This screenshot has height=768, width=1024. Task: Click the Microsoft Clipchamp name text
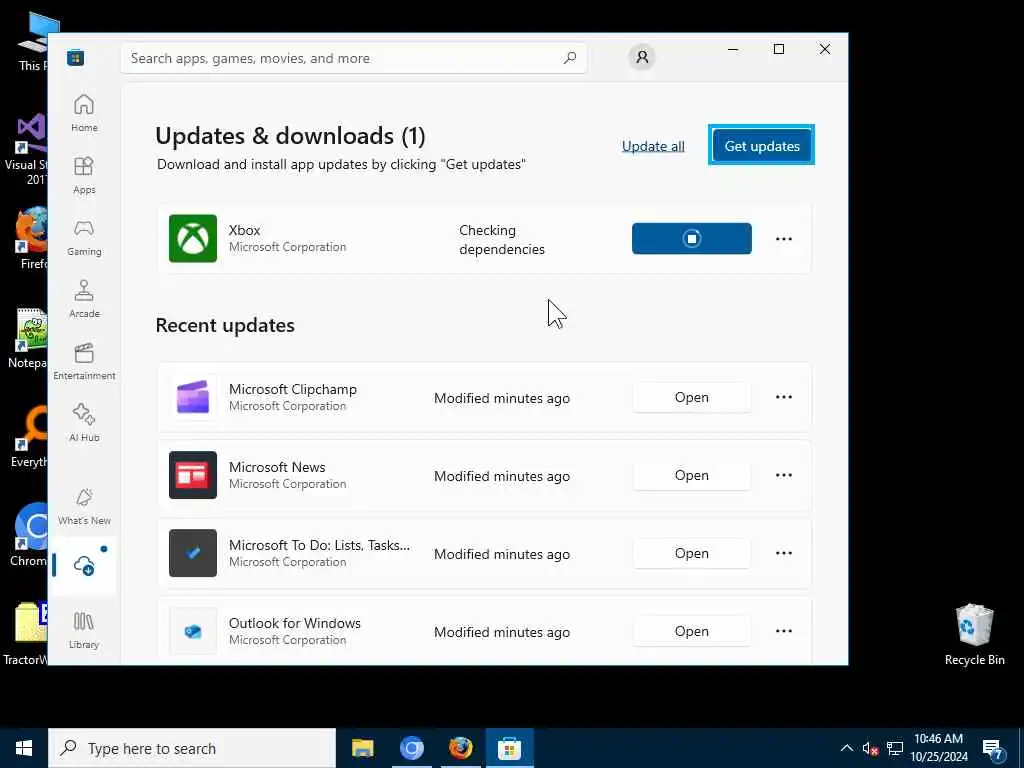point(293,389)
